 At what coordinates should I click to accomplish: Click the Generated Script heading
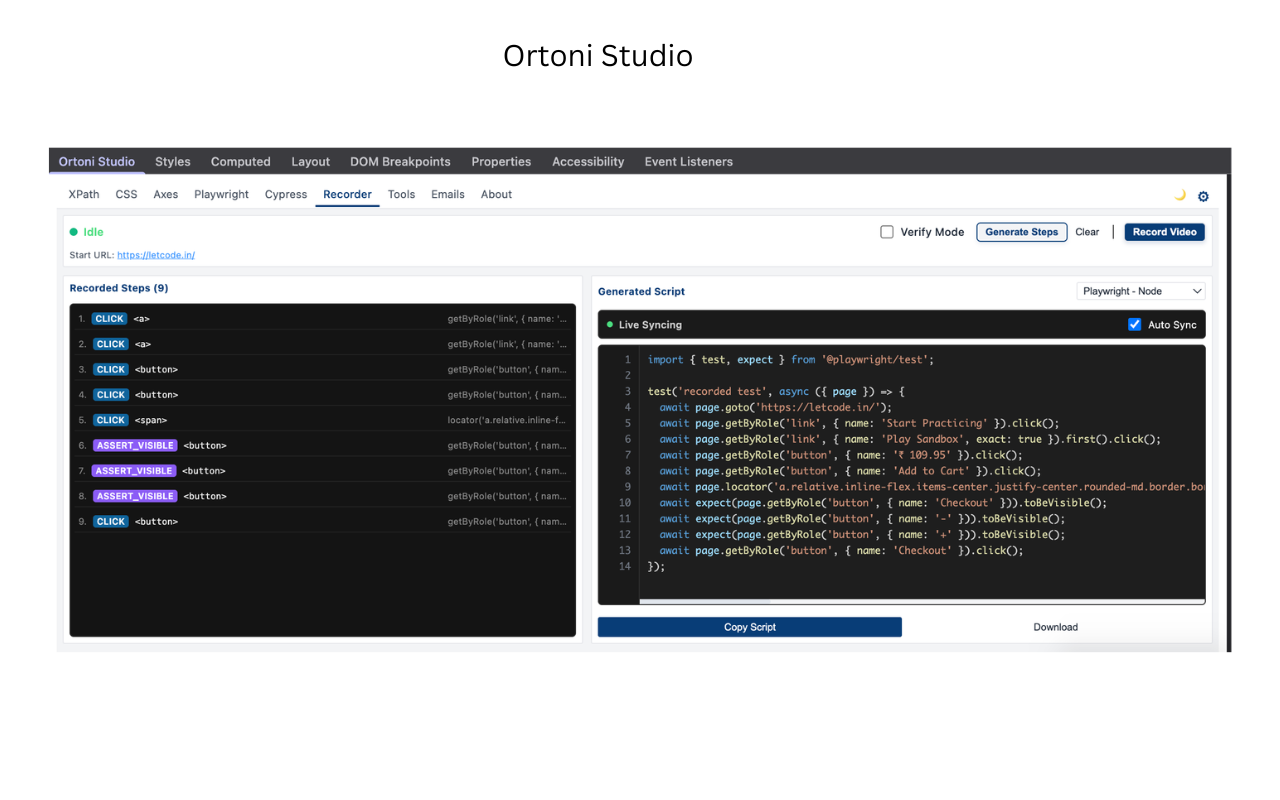coord(641,292)
